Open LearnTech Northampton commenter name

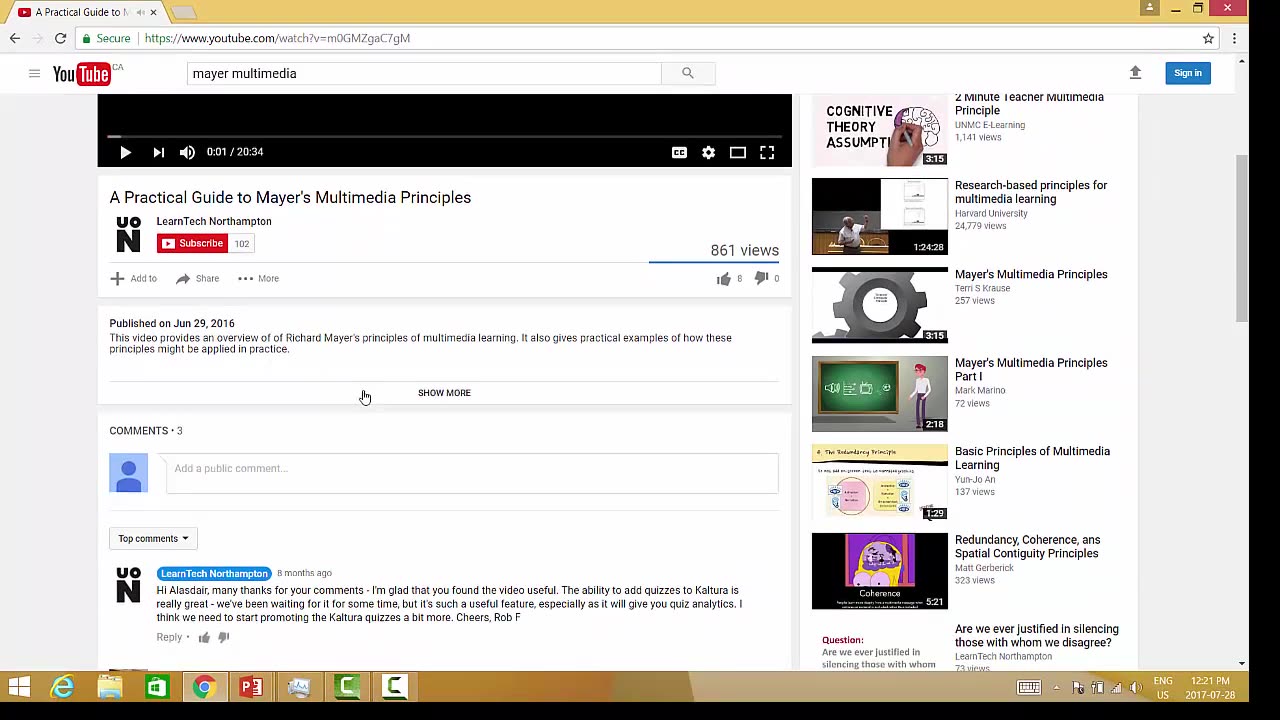[214, 573]
